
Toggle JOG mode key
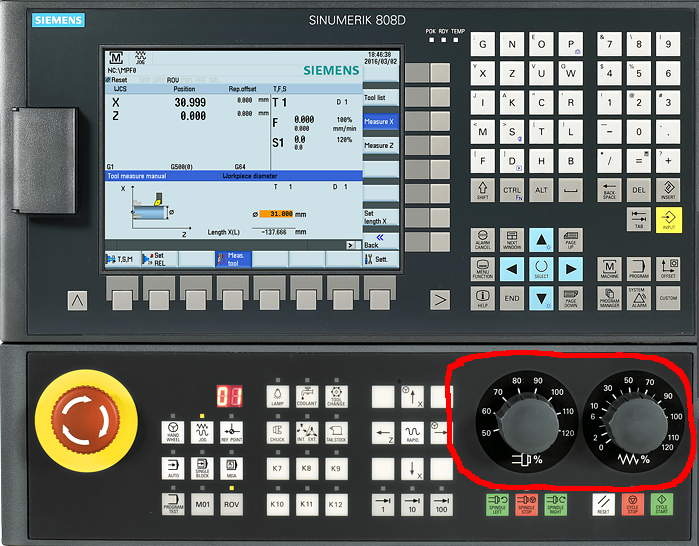(202, 431)
